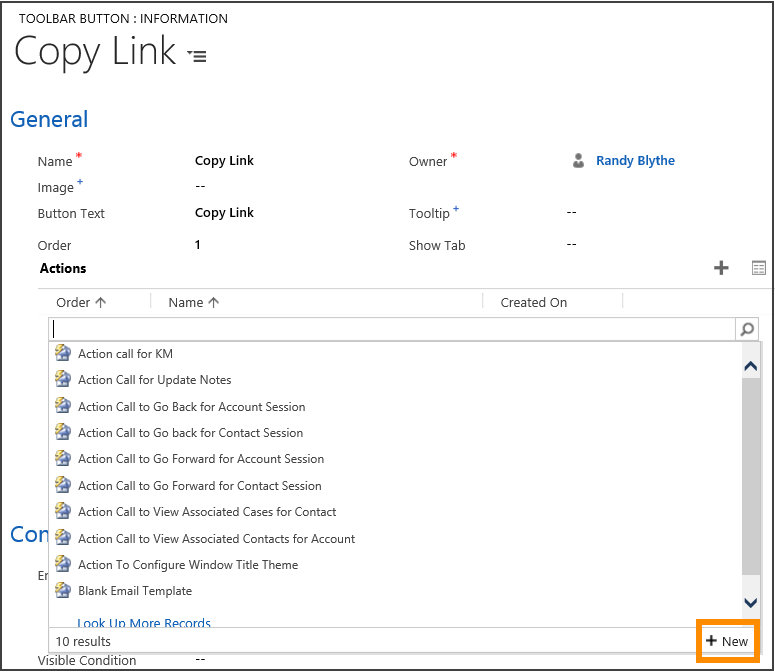Viewport: 775px width, 672px height.
Task: Click icon beside Action call for KM
Action: [63, 353]
